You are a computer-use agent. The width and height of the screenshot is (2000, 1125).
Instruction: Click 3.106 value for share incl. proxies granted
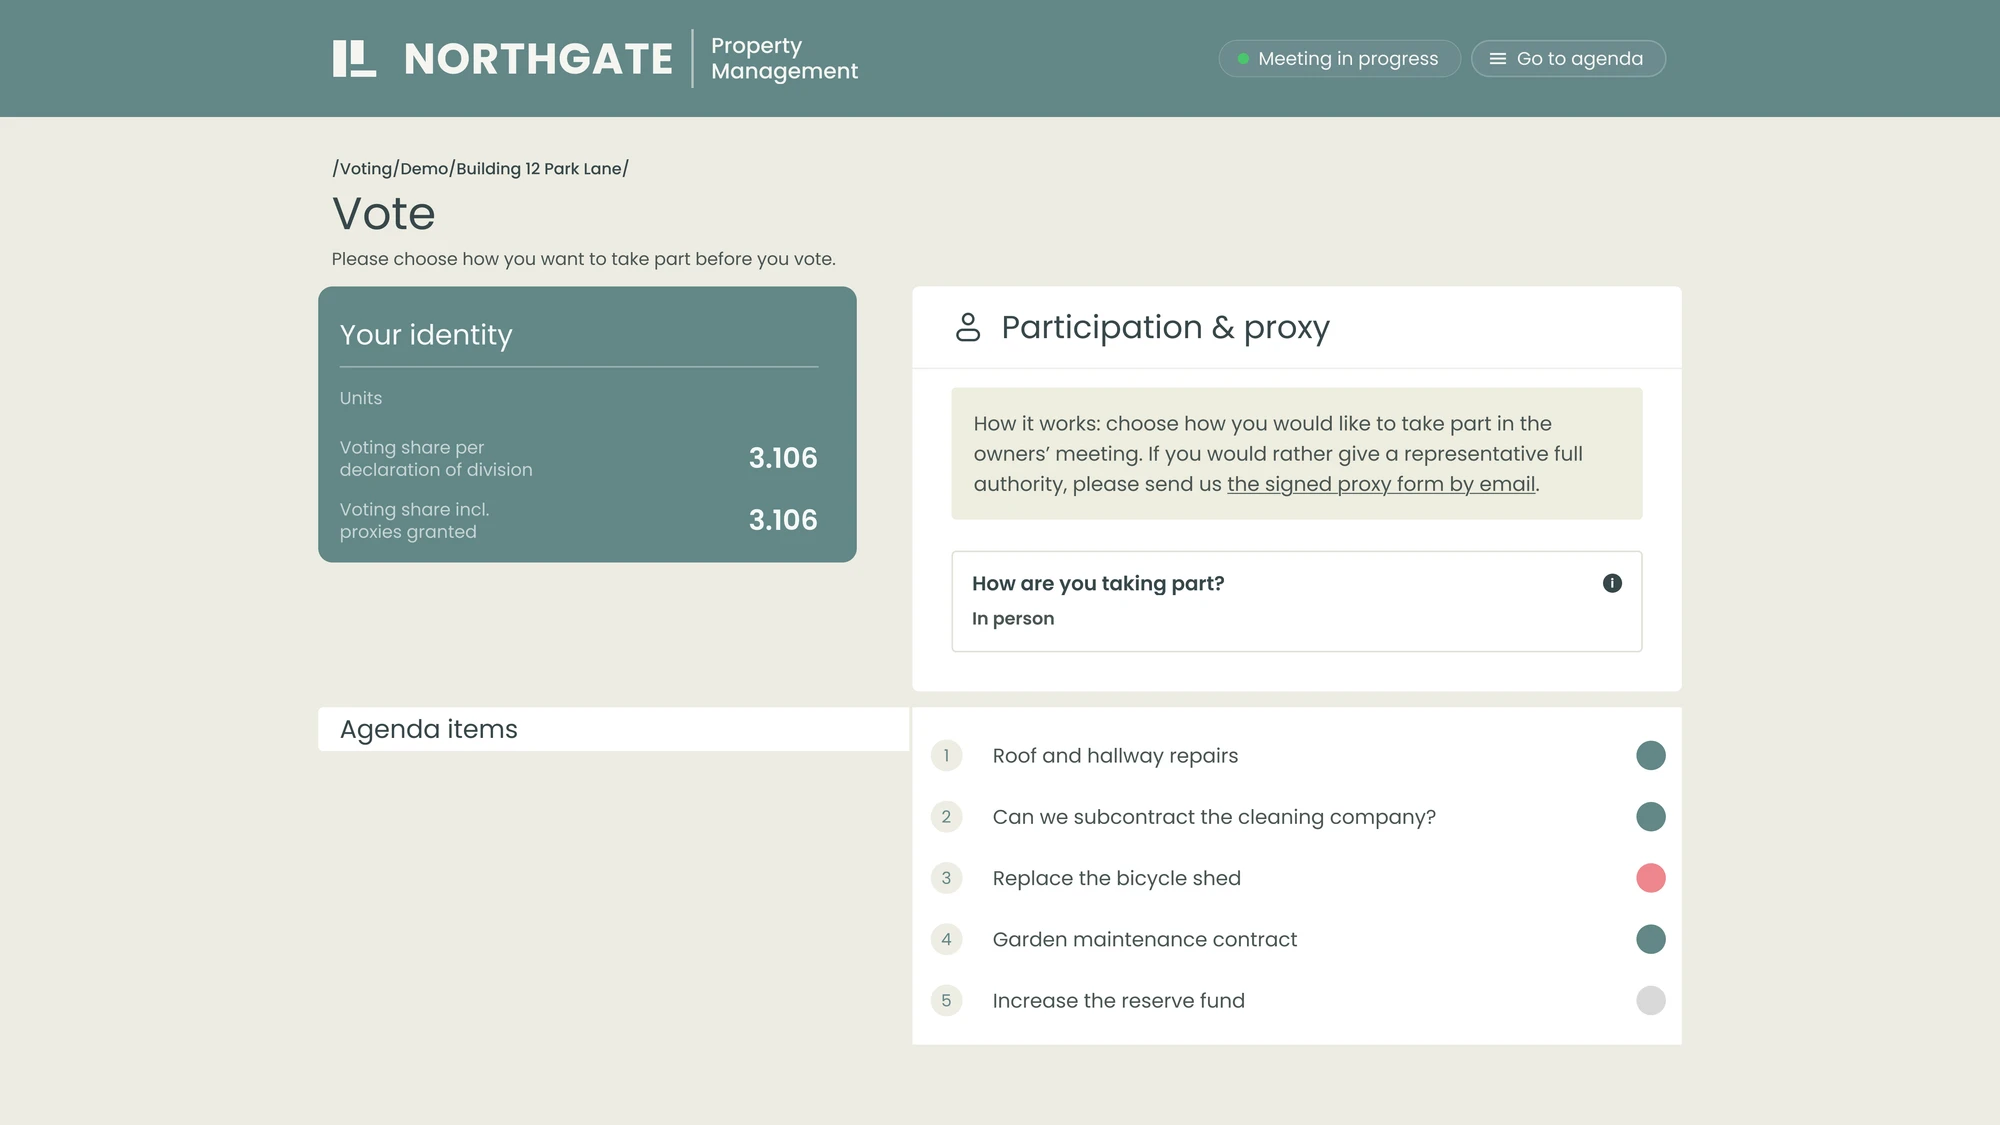(783, 520)
